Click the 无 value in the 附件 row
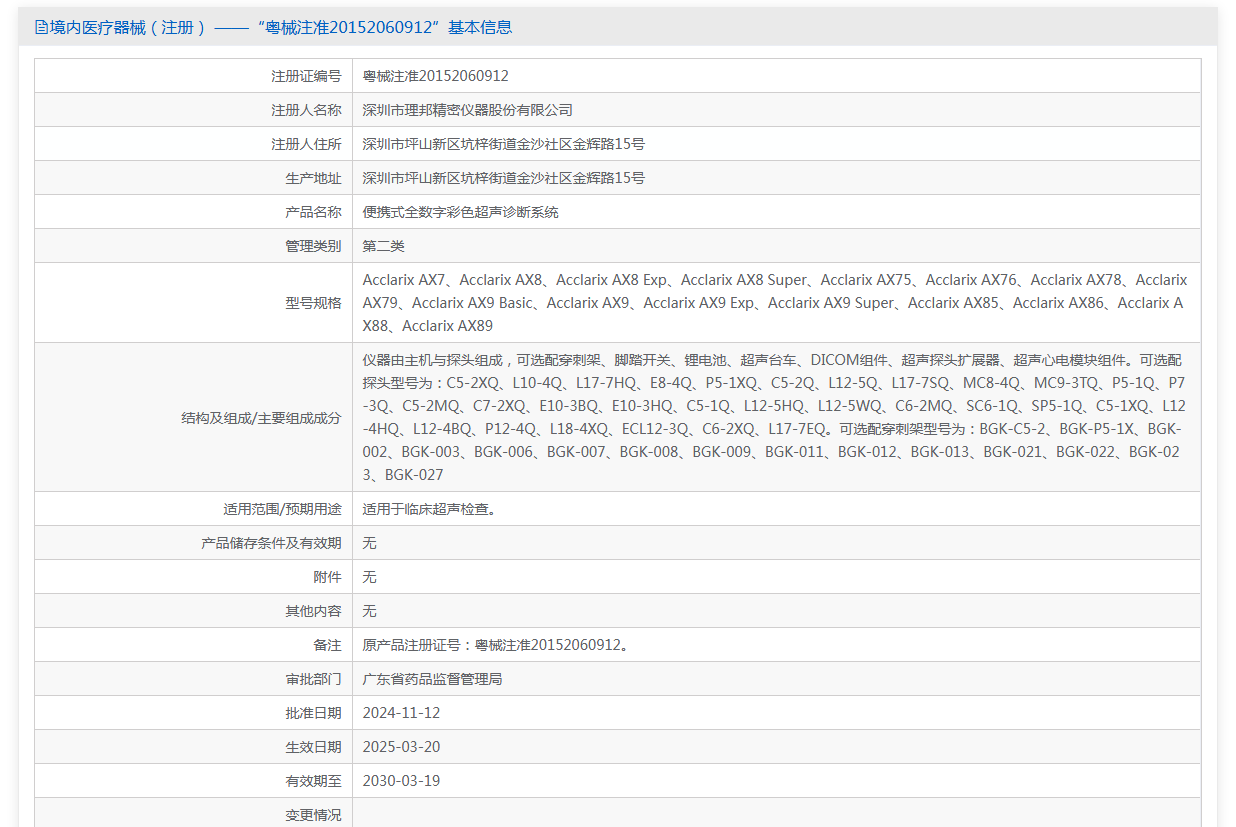Viewport: 1236px width, 827px height. pos(369,577)
